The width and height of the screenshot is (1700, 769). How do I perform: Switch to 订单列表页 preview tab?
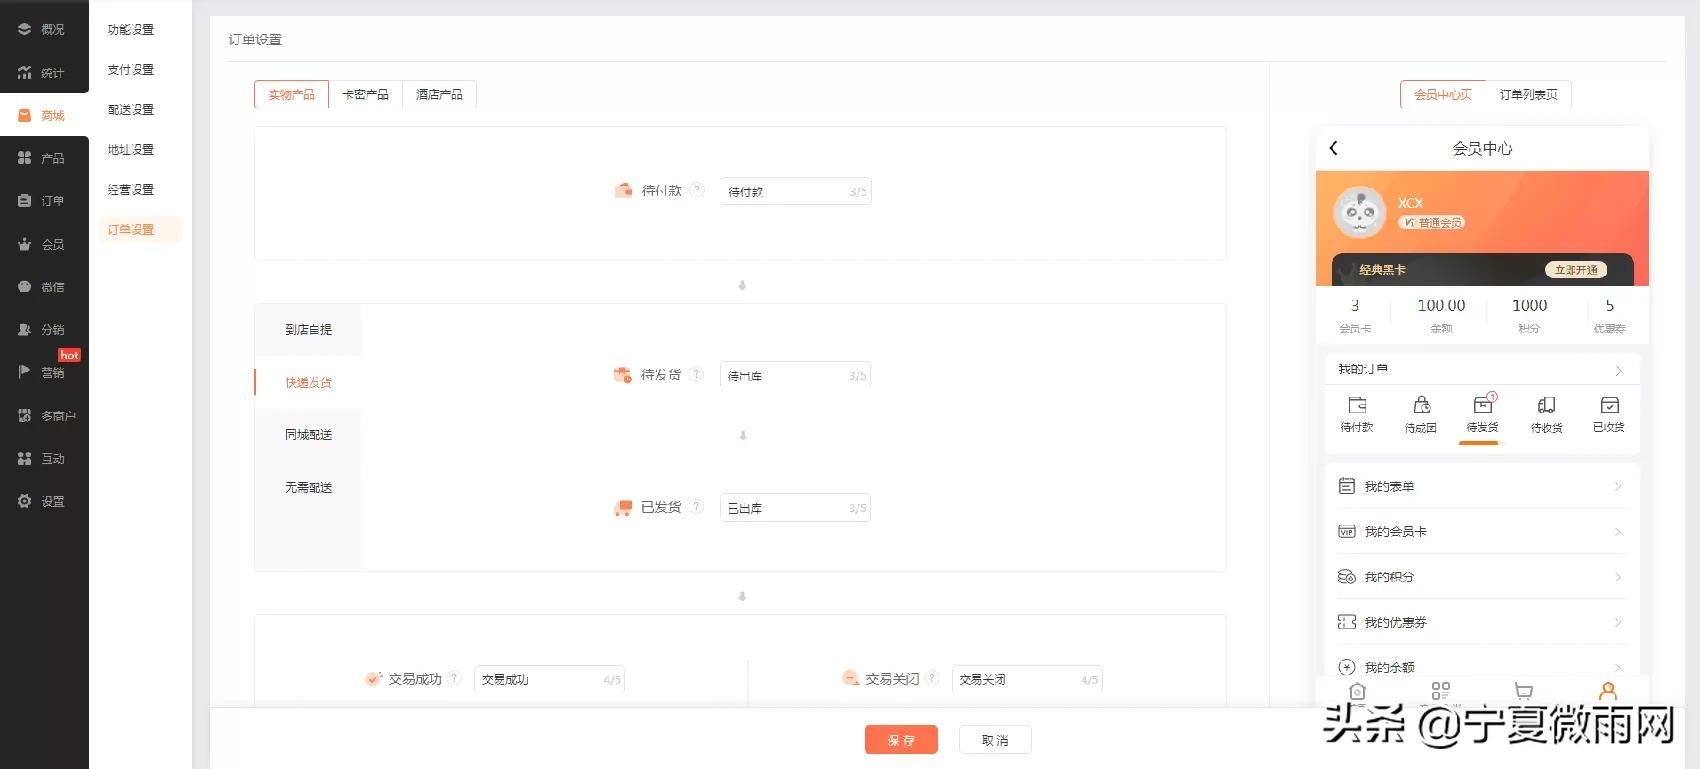pos(1528,94)
